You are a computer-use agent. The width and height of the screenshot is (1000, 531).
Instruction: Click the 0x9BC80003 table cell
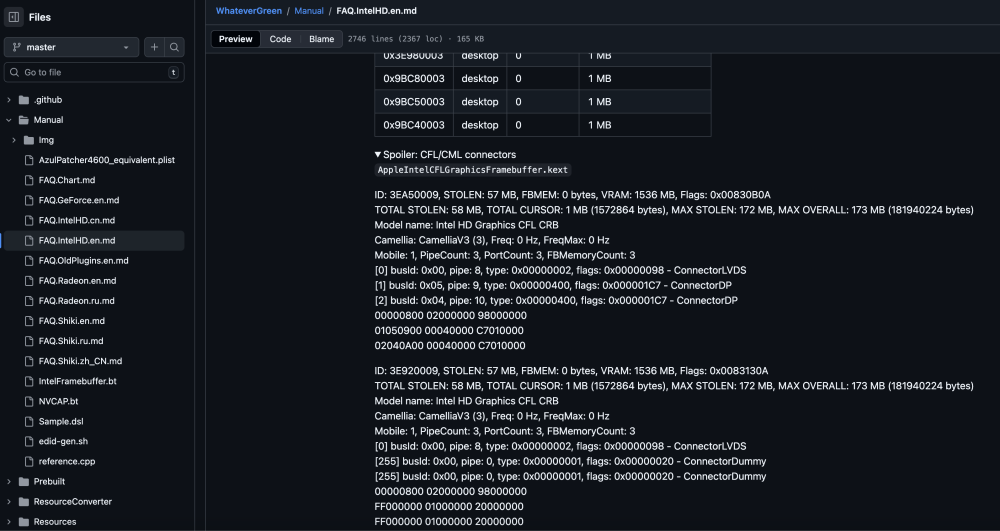(x=414, y=78)
